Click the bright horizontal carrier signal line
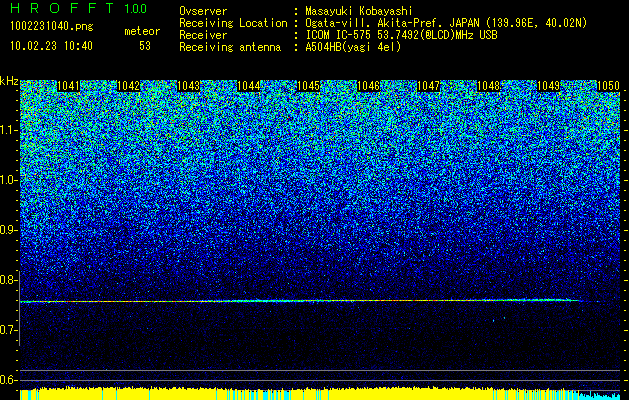This screenshot has width=629, height=400. coord(300,301)
